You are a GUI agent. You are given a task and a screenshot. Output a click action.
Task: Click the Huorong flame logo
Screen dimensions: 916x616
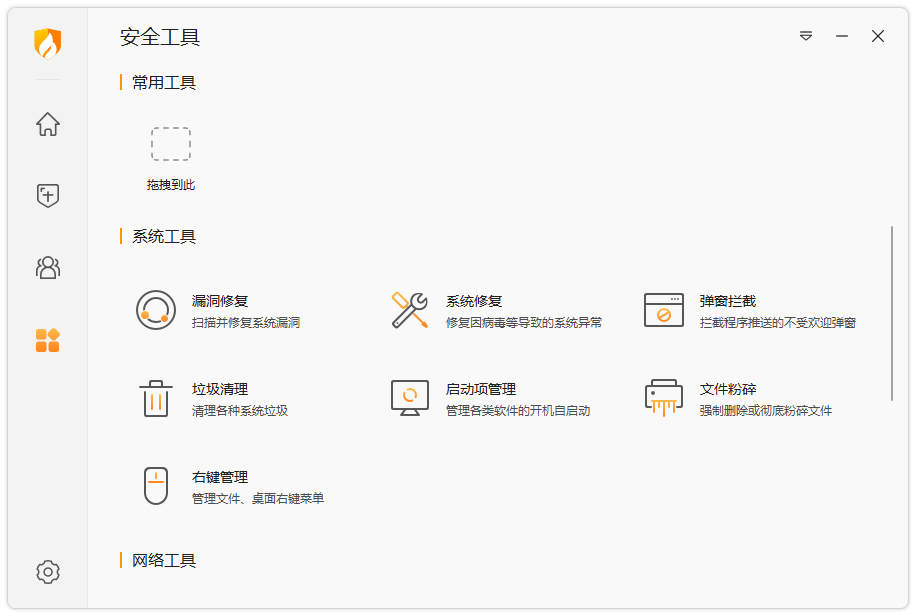pyautogui.click(x=46, y=42)
